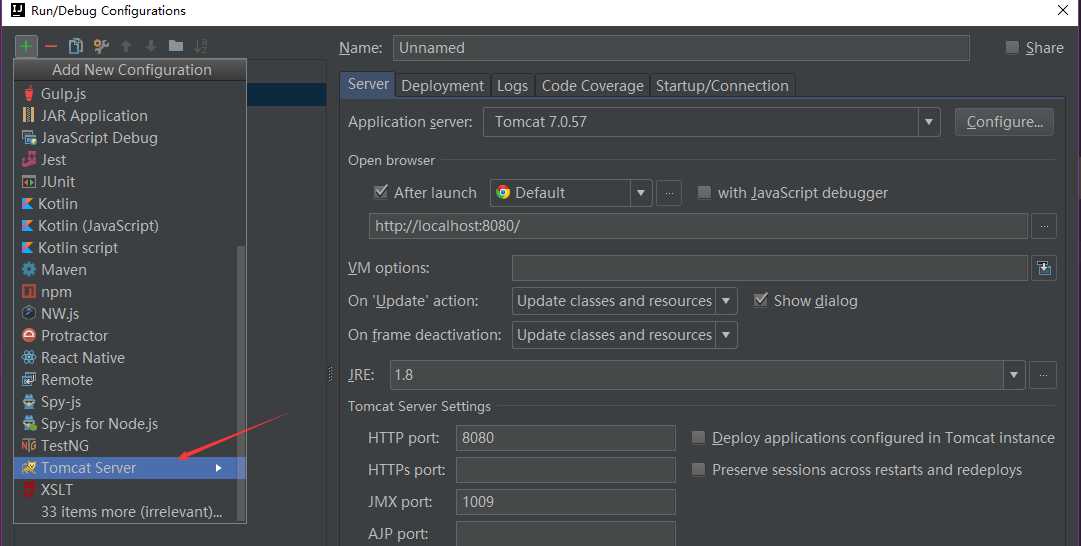This screenshot has width=1081, height=546.
Task: Click the Copy Configuration icon
Action: pos(76,46)
